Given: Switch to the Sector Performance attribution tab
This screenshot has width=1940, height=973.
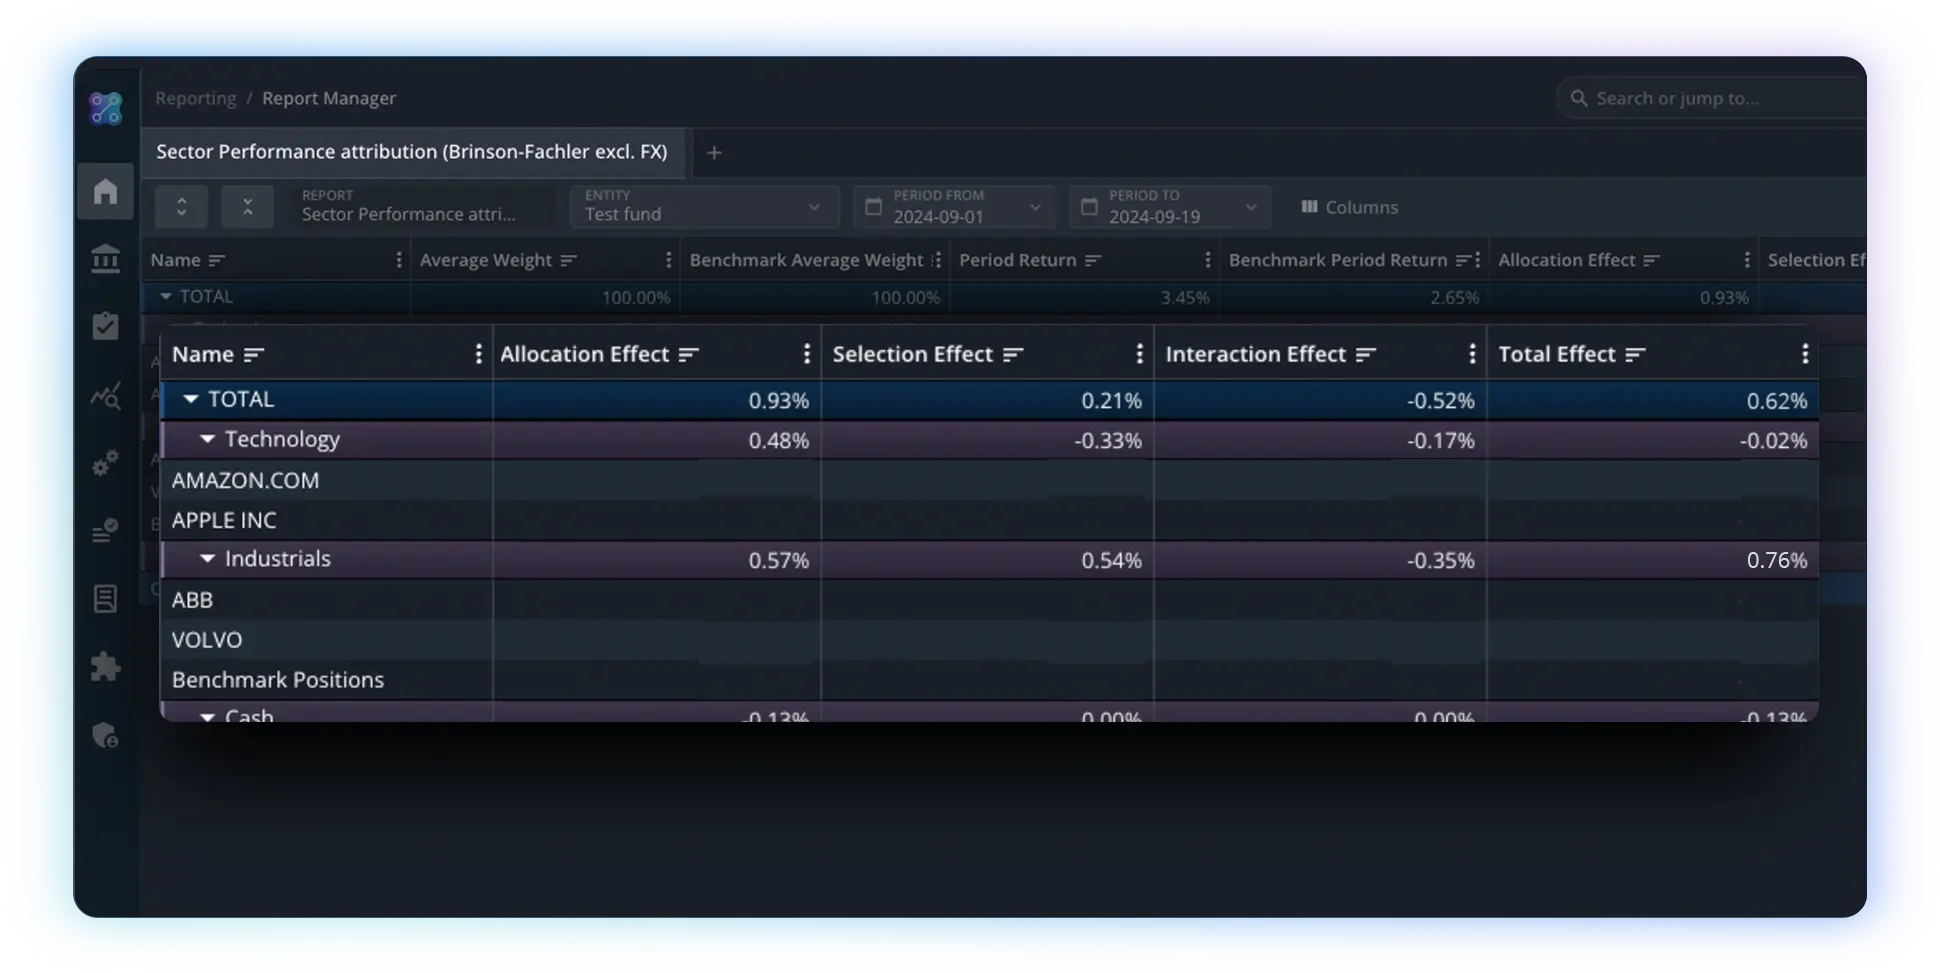Looking at the screenshot, I should (413, 152).
